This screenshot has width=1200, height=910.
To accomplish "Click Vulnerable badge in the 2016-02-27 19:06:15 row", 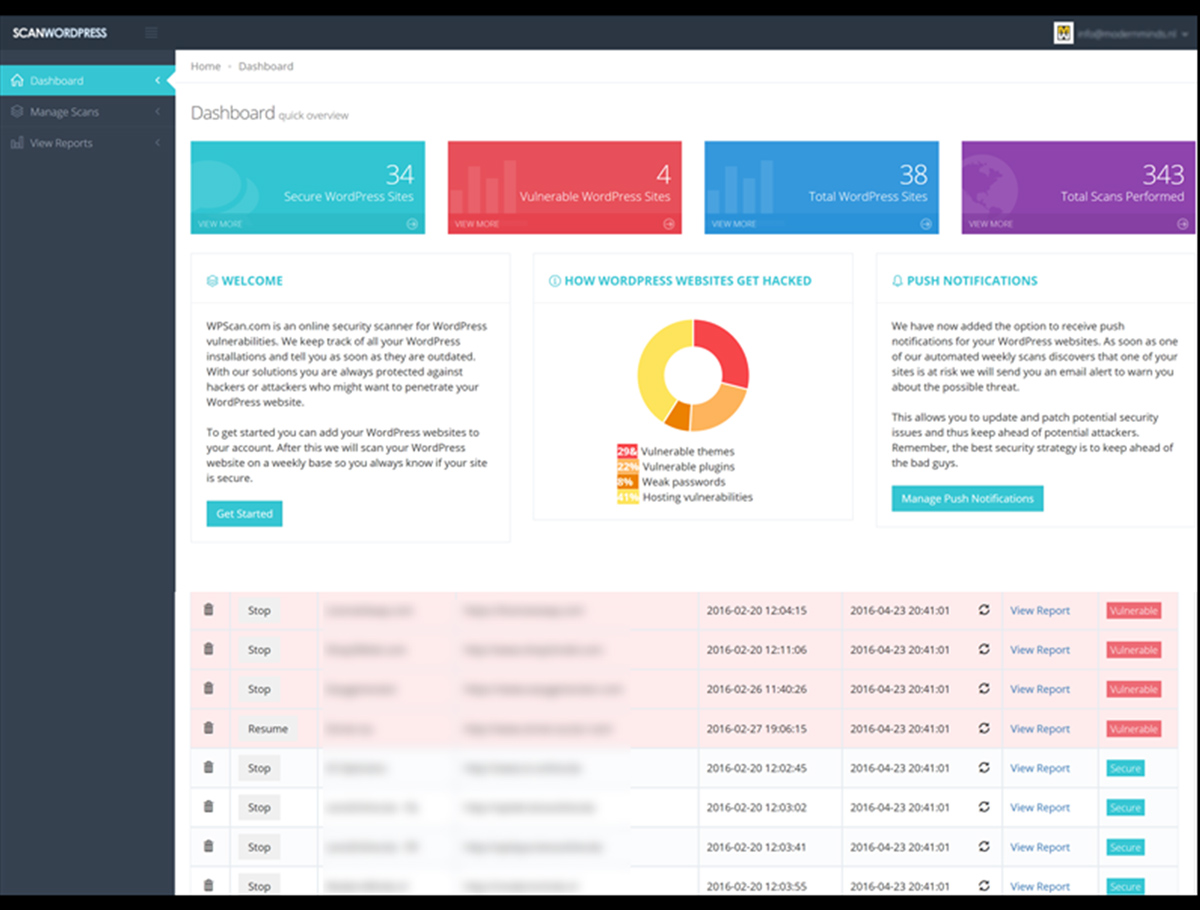I will pos(1134,729).
